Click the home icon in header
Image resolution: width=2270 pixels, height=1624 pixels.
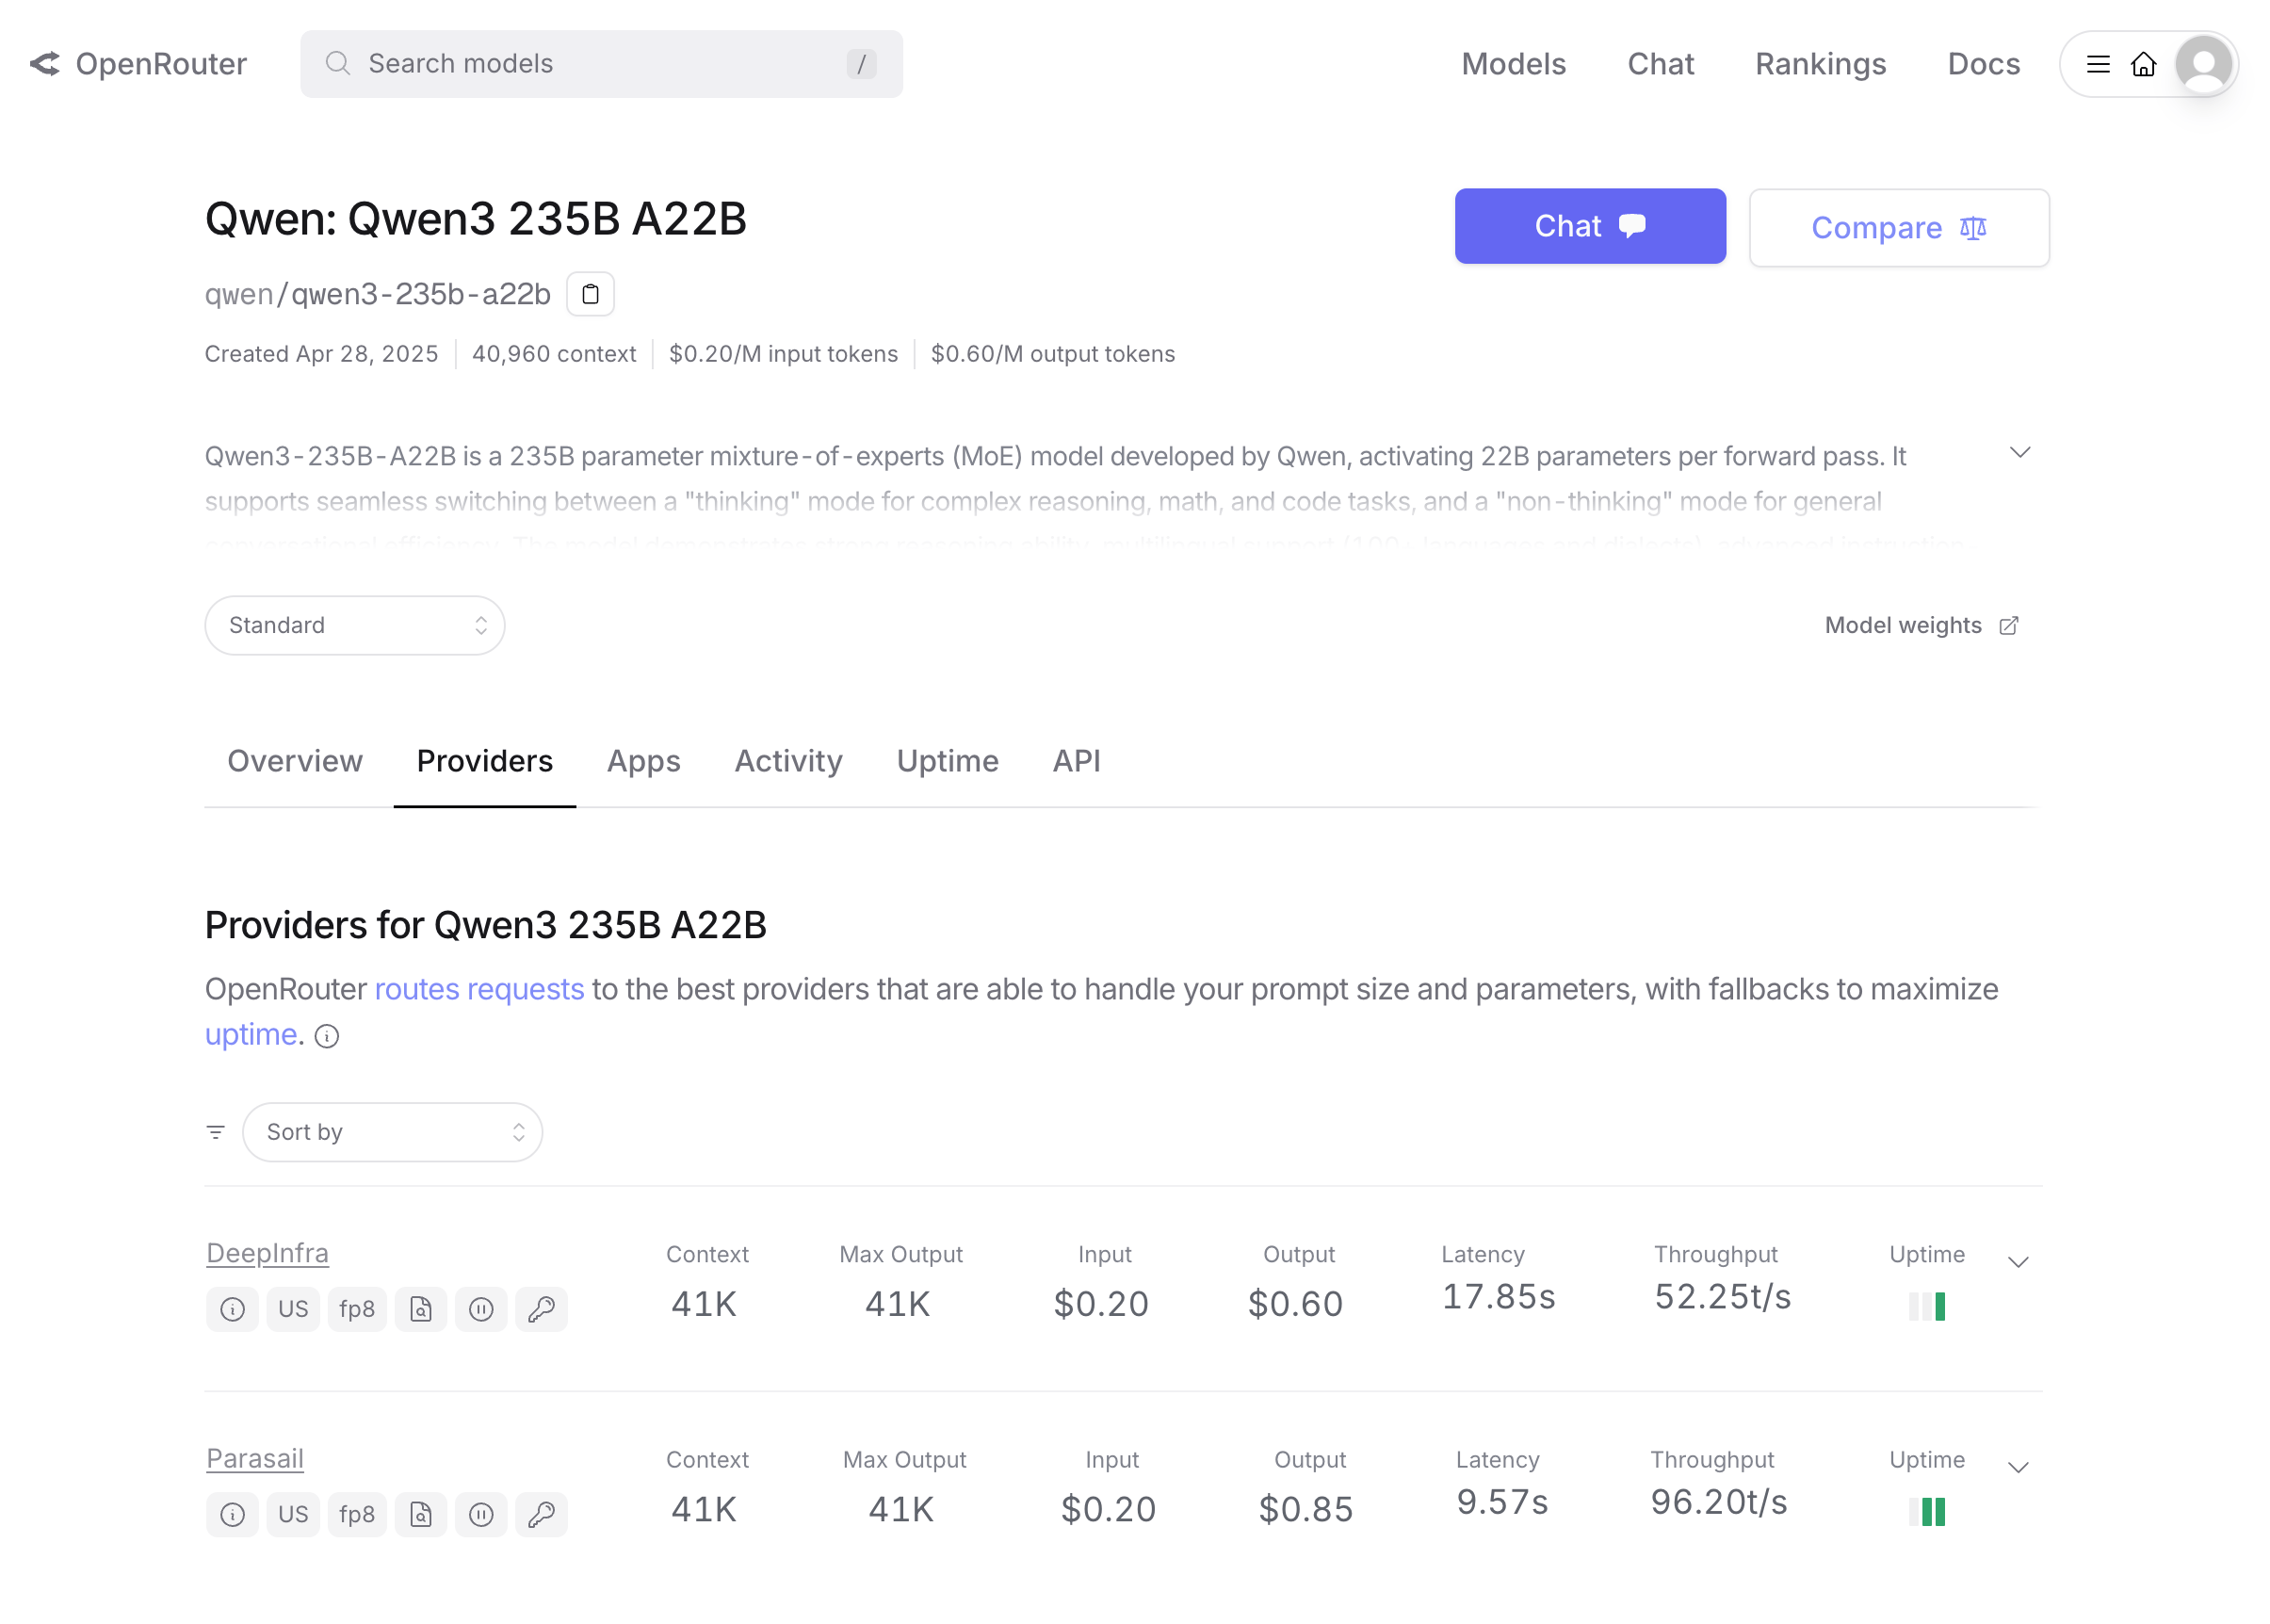click(x=2142, y=64)
